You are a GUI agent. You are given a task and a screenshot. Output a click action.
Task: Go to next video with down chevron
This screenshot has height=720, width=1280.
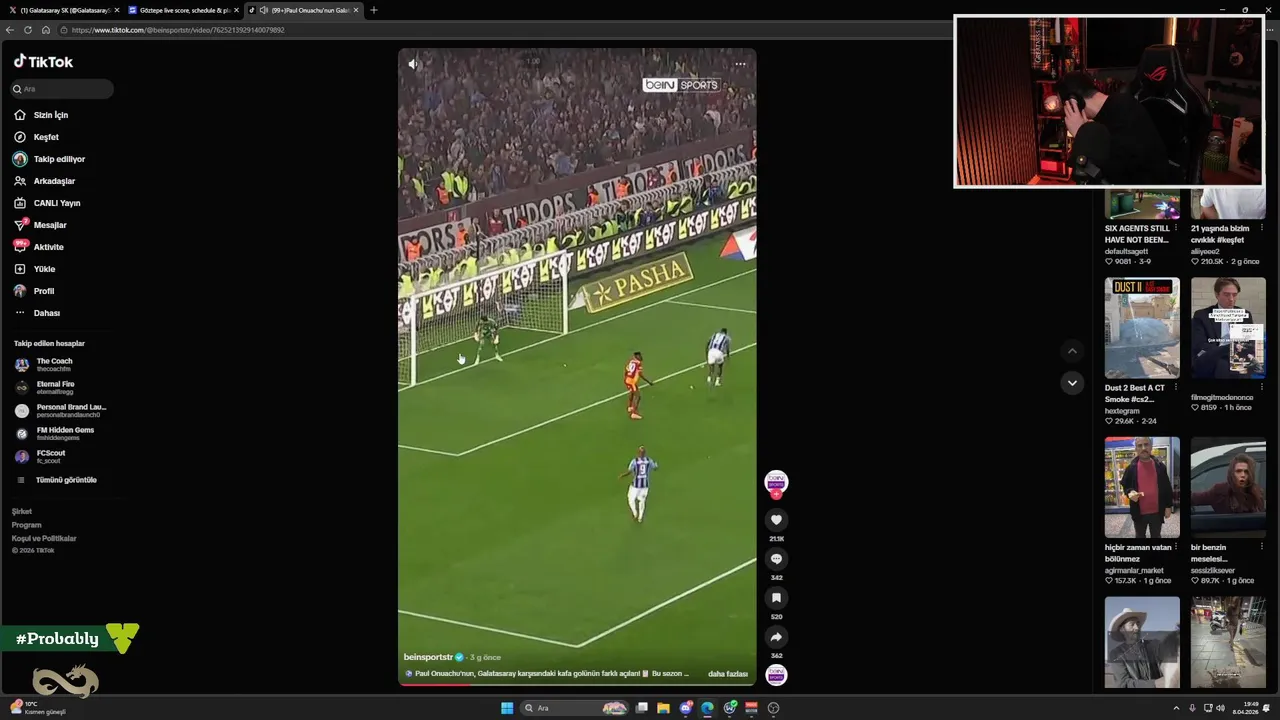point(1072,383)
